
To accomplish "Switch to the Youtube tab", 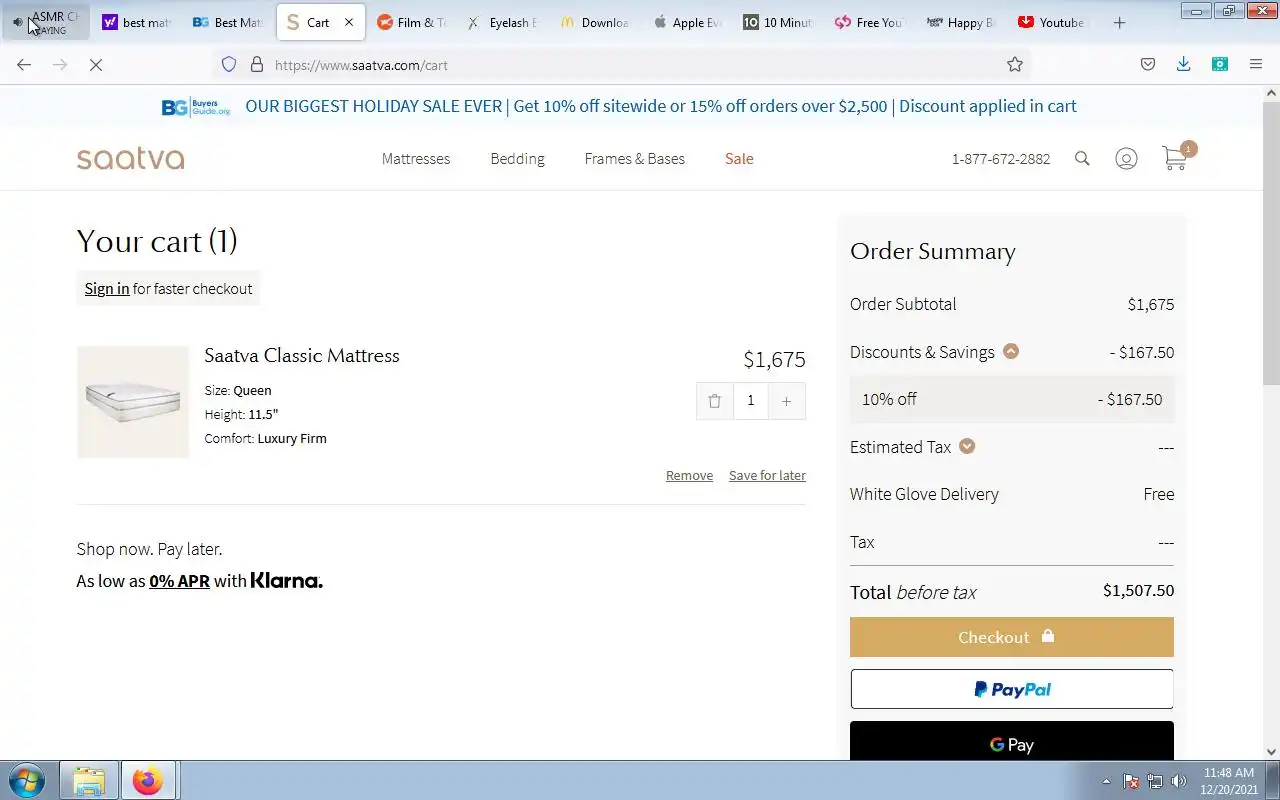I will point(1052,22).
